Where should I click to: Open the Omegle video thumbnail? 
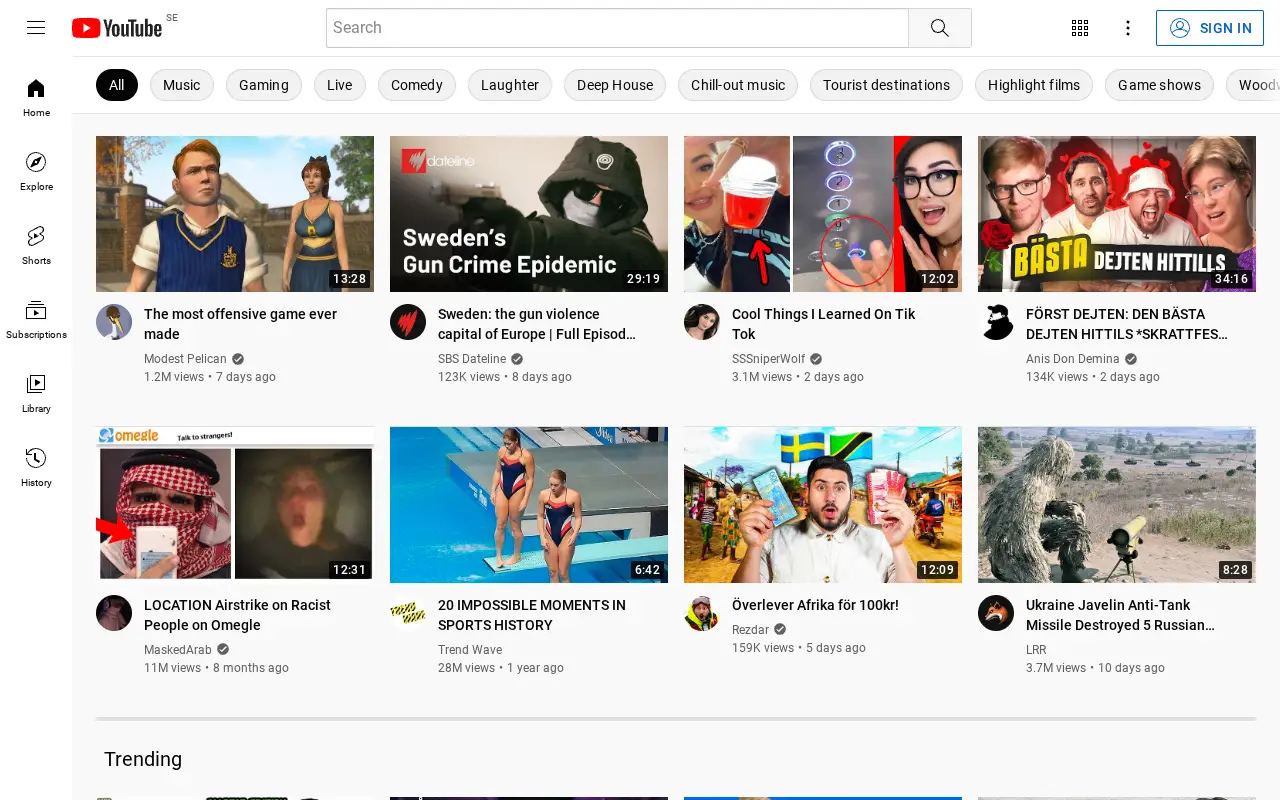point(235,505)
